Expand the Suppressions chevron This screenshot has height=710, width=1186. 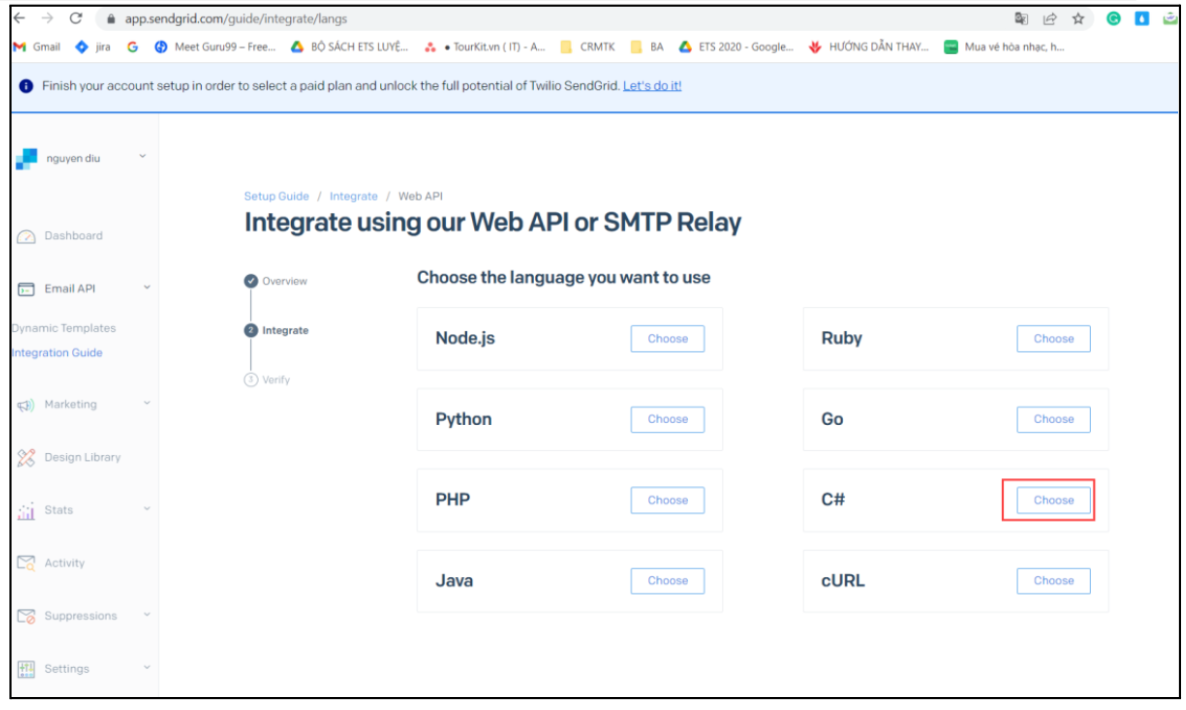[x=147, y=615]
